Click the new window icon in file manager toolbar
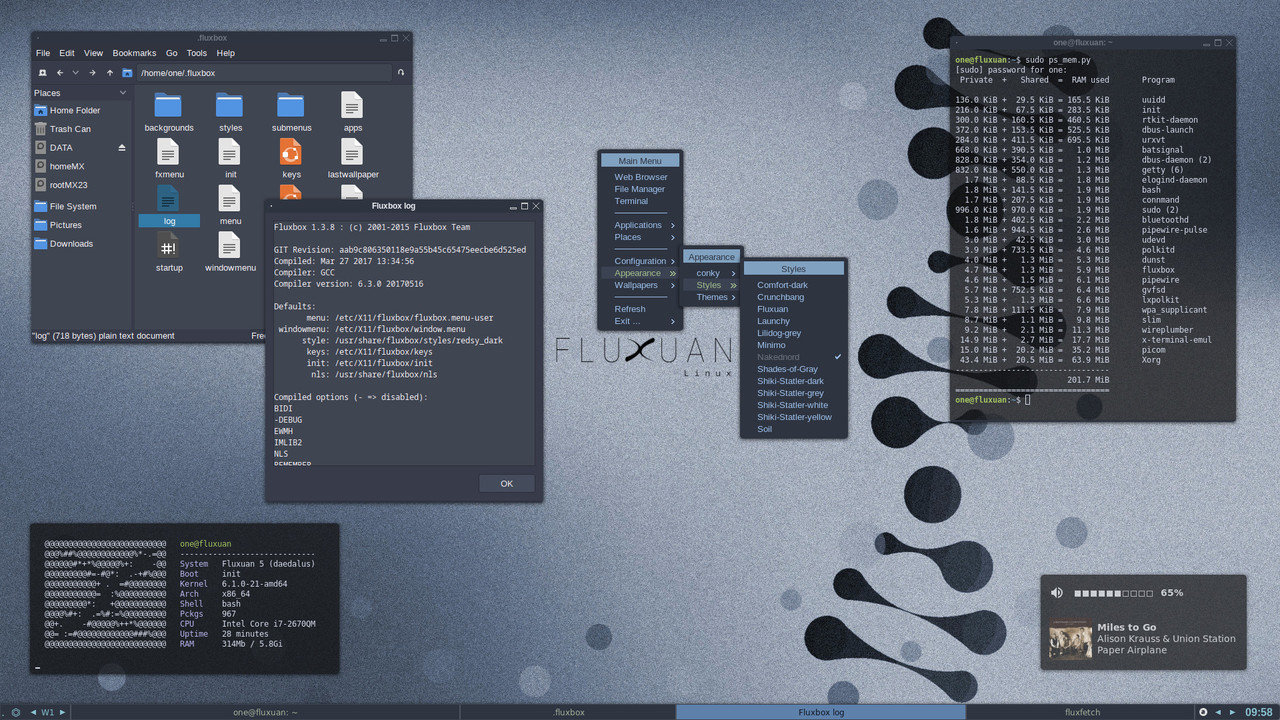 coord(42,73)
